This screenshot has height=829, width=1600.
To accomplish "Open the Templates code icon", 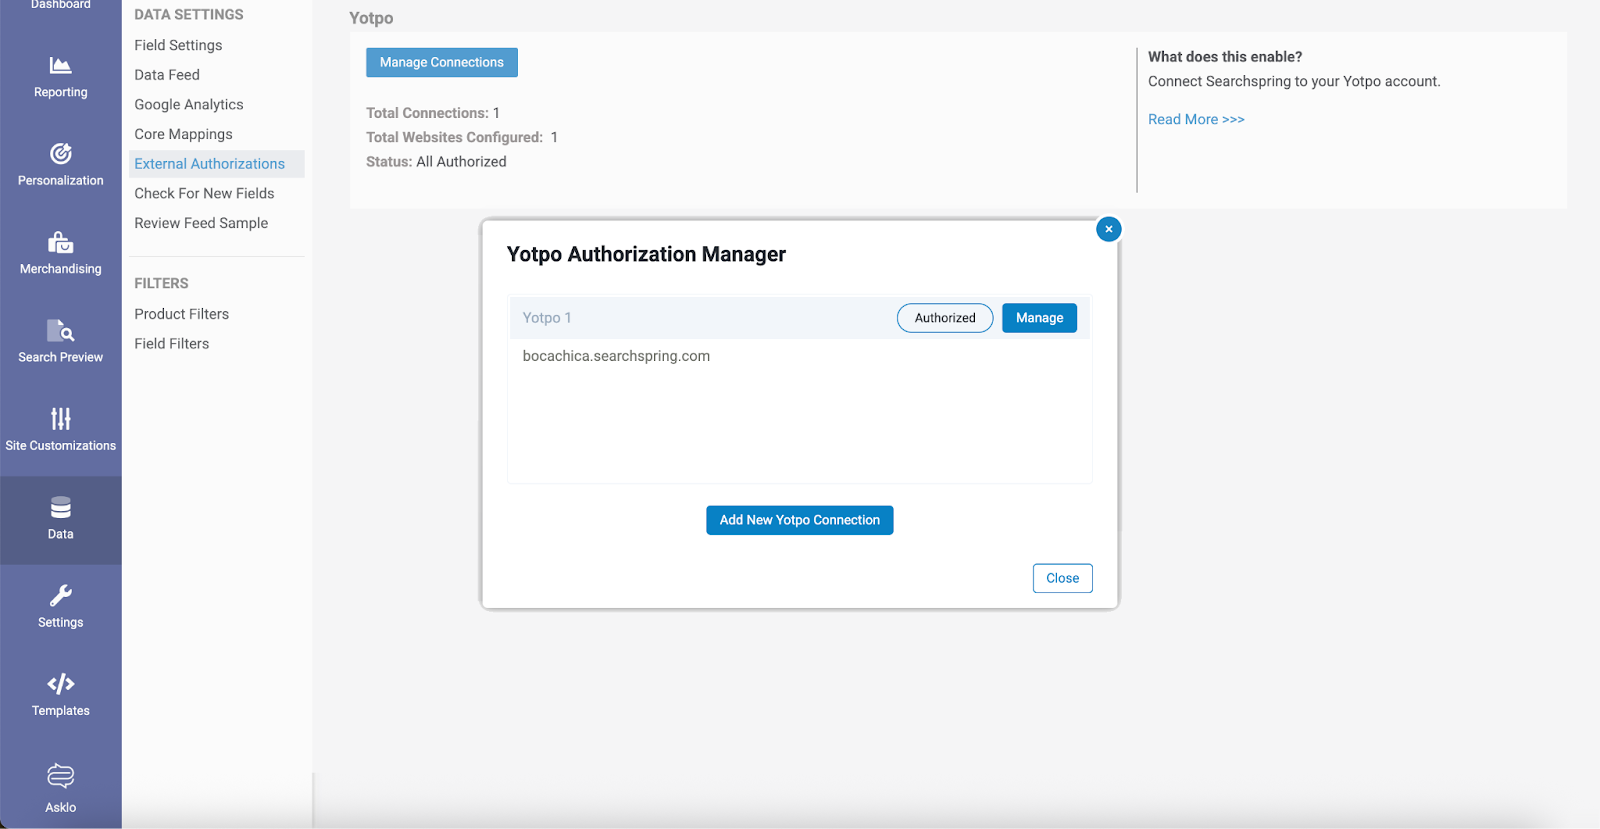I will click(60, 684).
